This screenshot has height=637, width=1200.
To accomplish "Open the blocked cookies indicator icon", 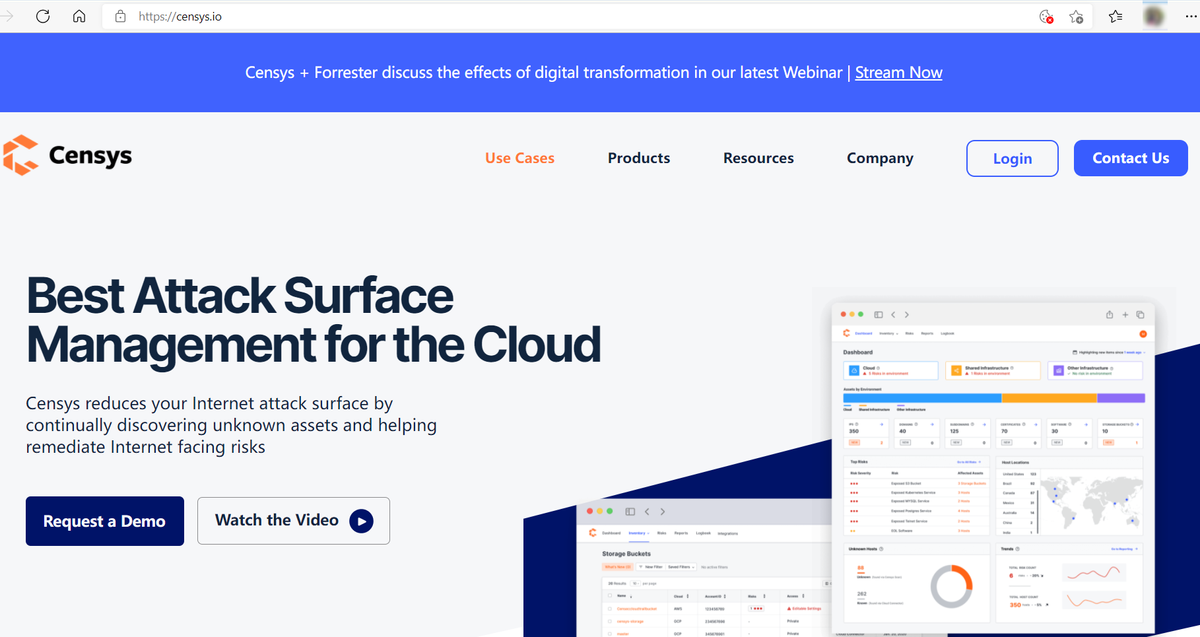I will pos(1046,16).
